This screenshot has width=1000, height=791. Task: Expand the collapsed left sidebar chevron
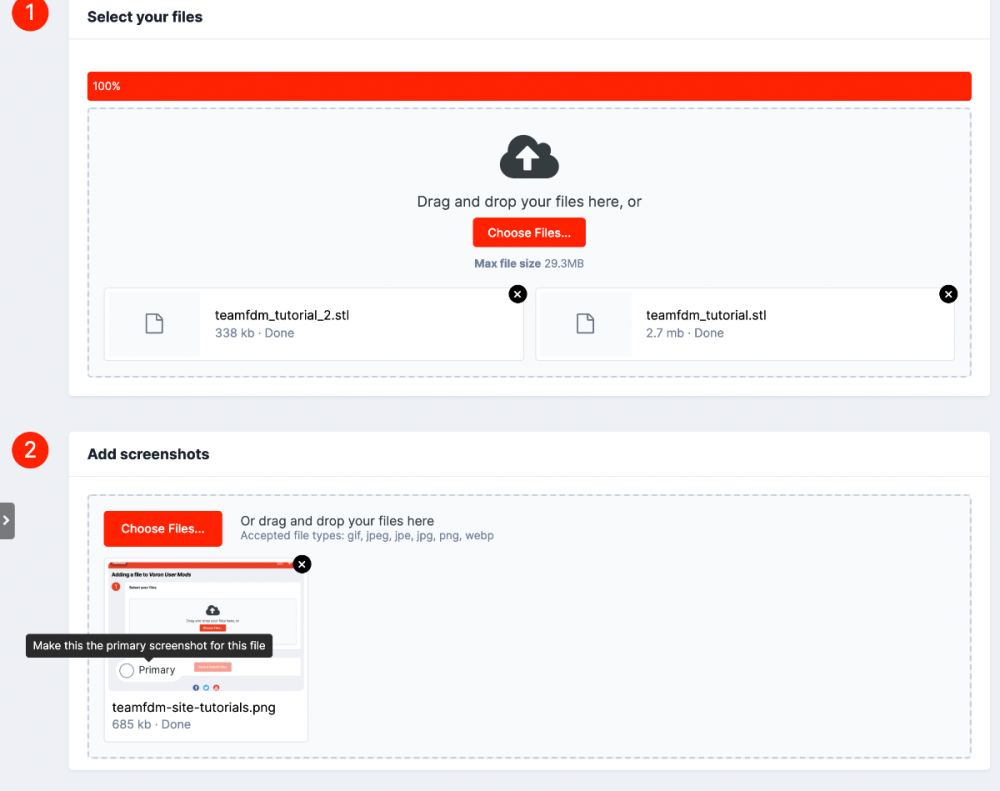[x=7, y=521]
